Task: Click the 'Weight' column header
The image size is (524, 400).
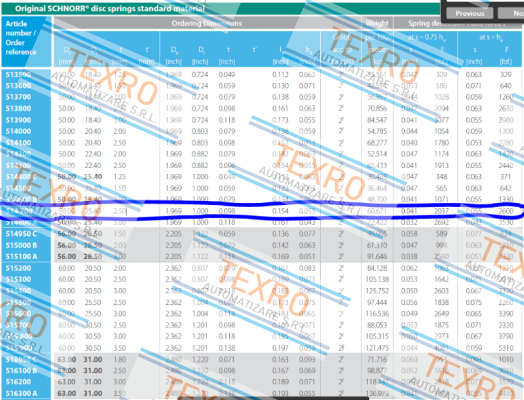Action: [377, 23]
